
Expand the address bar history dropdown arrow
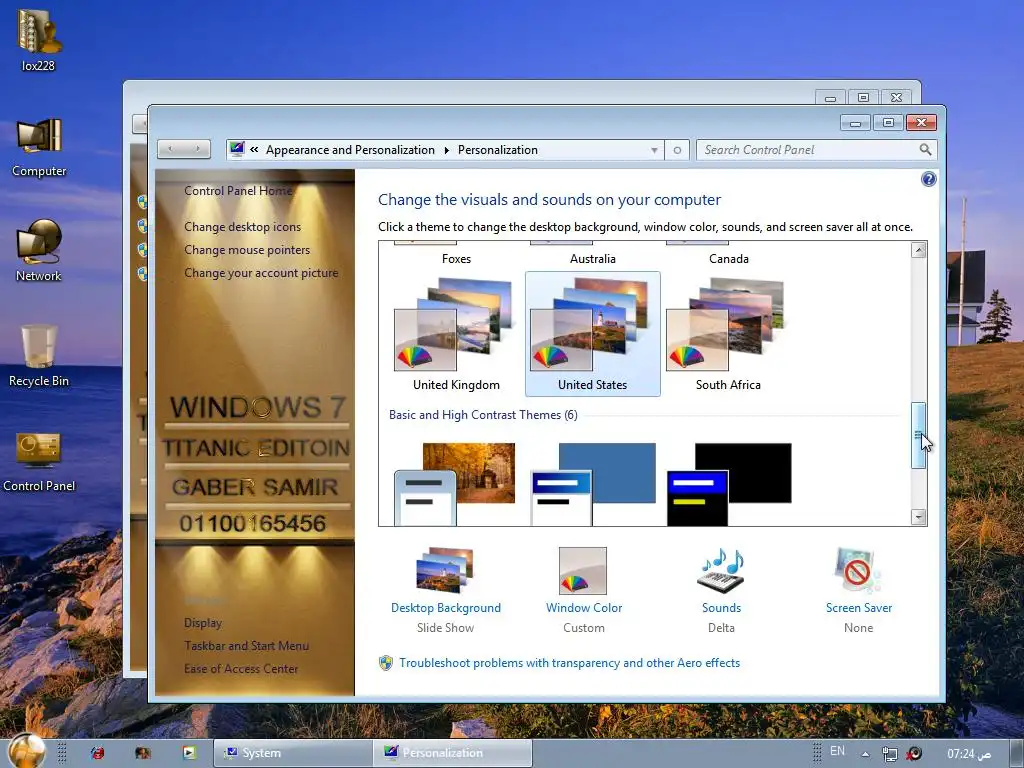(654, 150)
